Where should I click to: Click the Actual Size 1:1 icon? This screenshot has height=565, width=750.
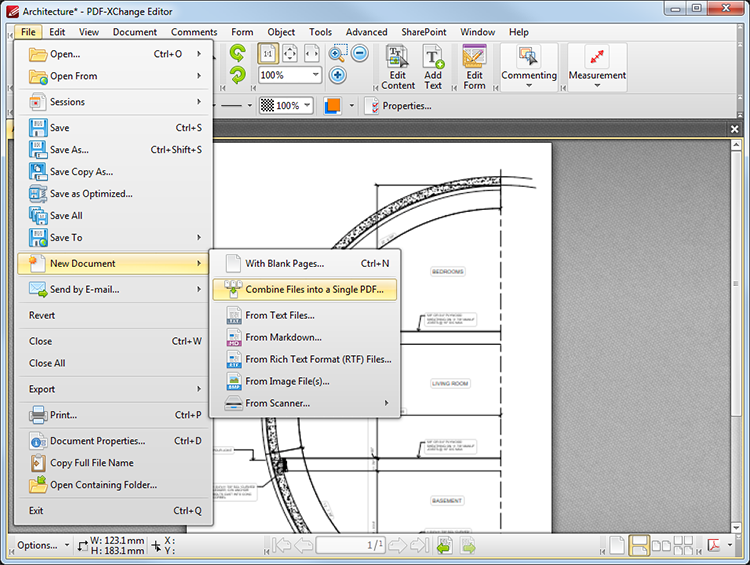click(268, 54)
